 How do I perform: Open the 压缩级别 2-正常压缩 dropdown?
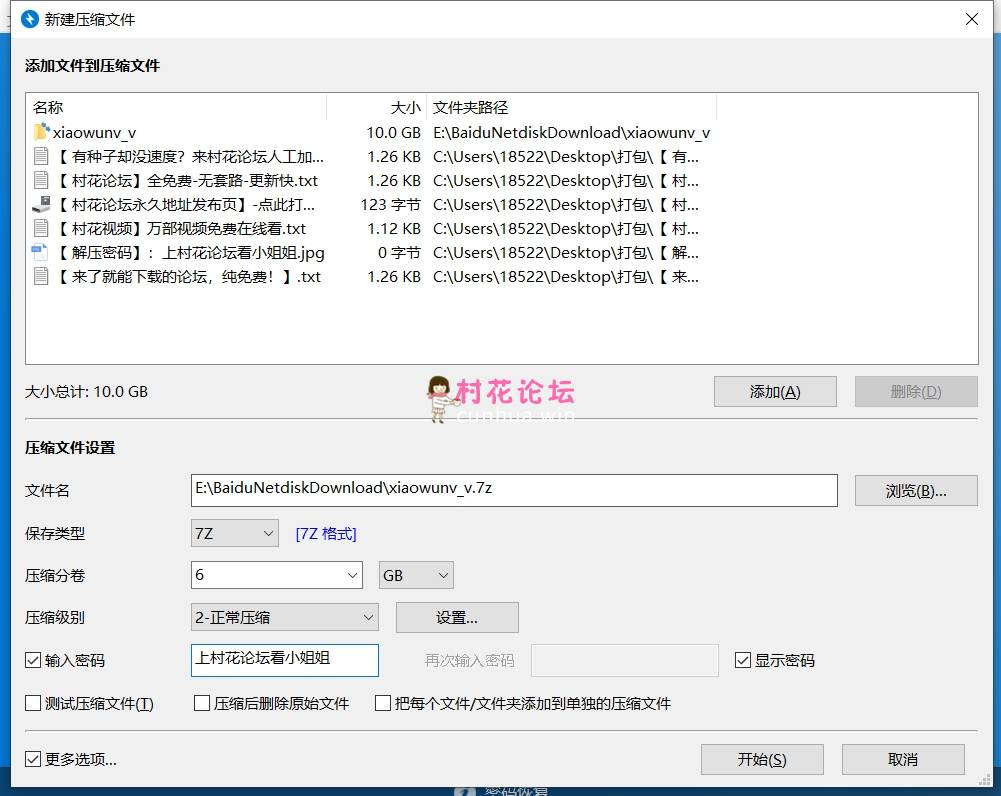(x=285, y=617)
